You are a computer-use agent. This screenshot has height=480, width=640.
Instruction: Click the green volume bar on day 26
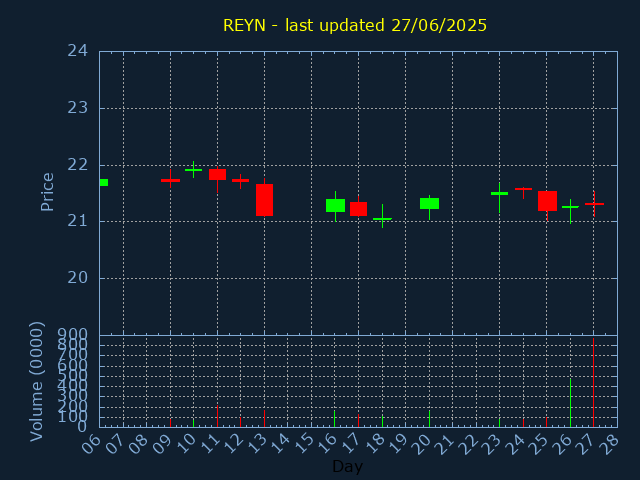(x=570, y=402)
